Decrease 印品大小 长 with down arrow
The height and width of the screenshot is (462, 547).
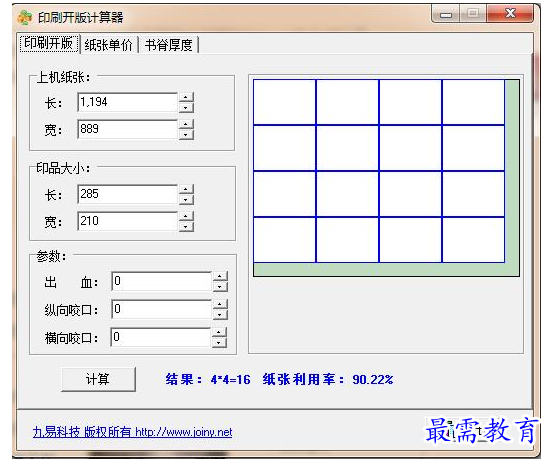coord(186,199)
